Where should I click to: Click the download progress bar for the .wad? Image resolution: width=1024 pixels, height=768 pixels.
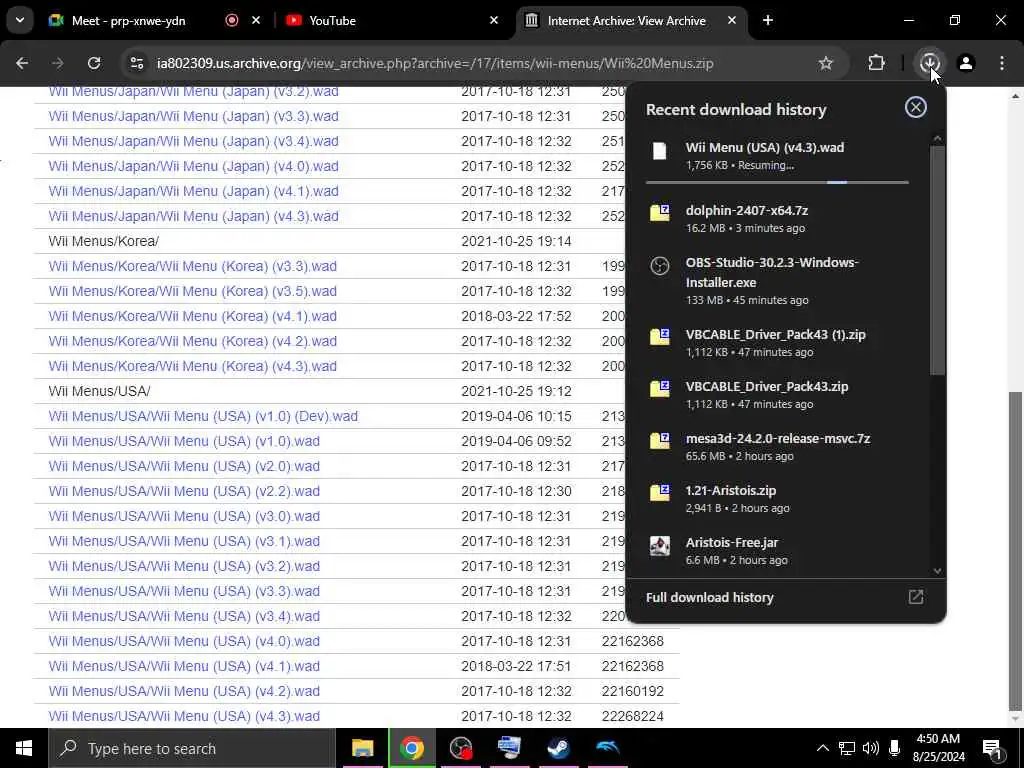pyautogui.click(x=777, y=182)
